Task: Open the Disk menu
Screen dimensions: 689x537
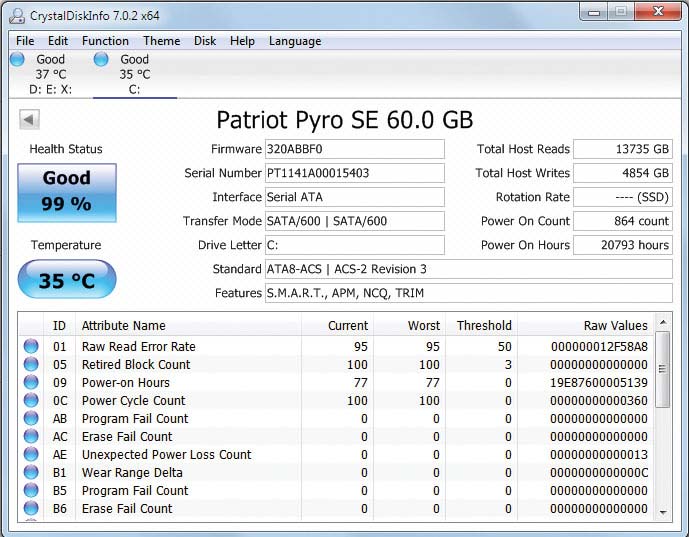Action: point(205,41)
